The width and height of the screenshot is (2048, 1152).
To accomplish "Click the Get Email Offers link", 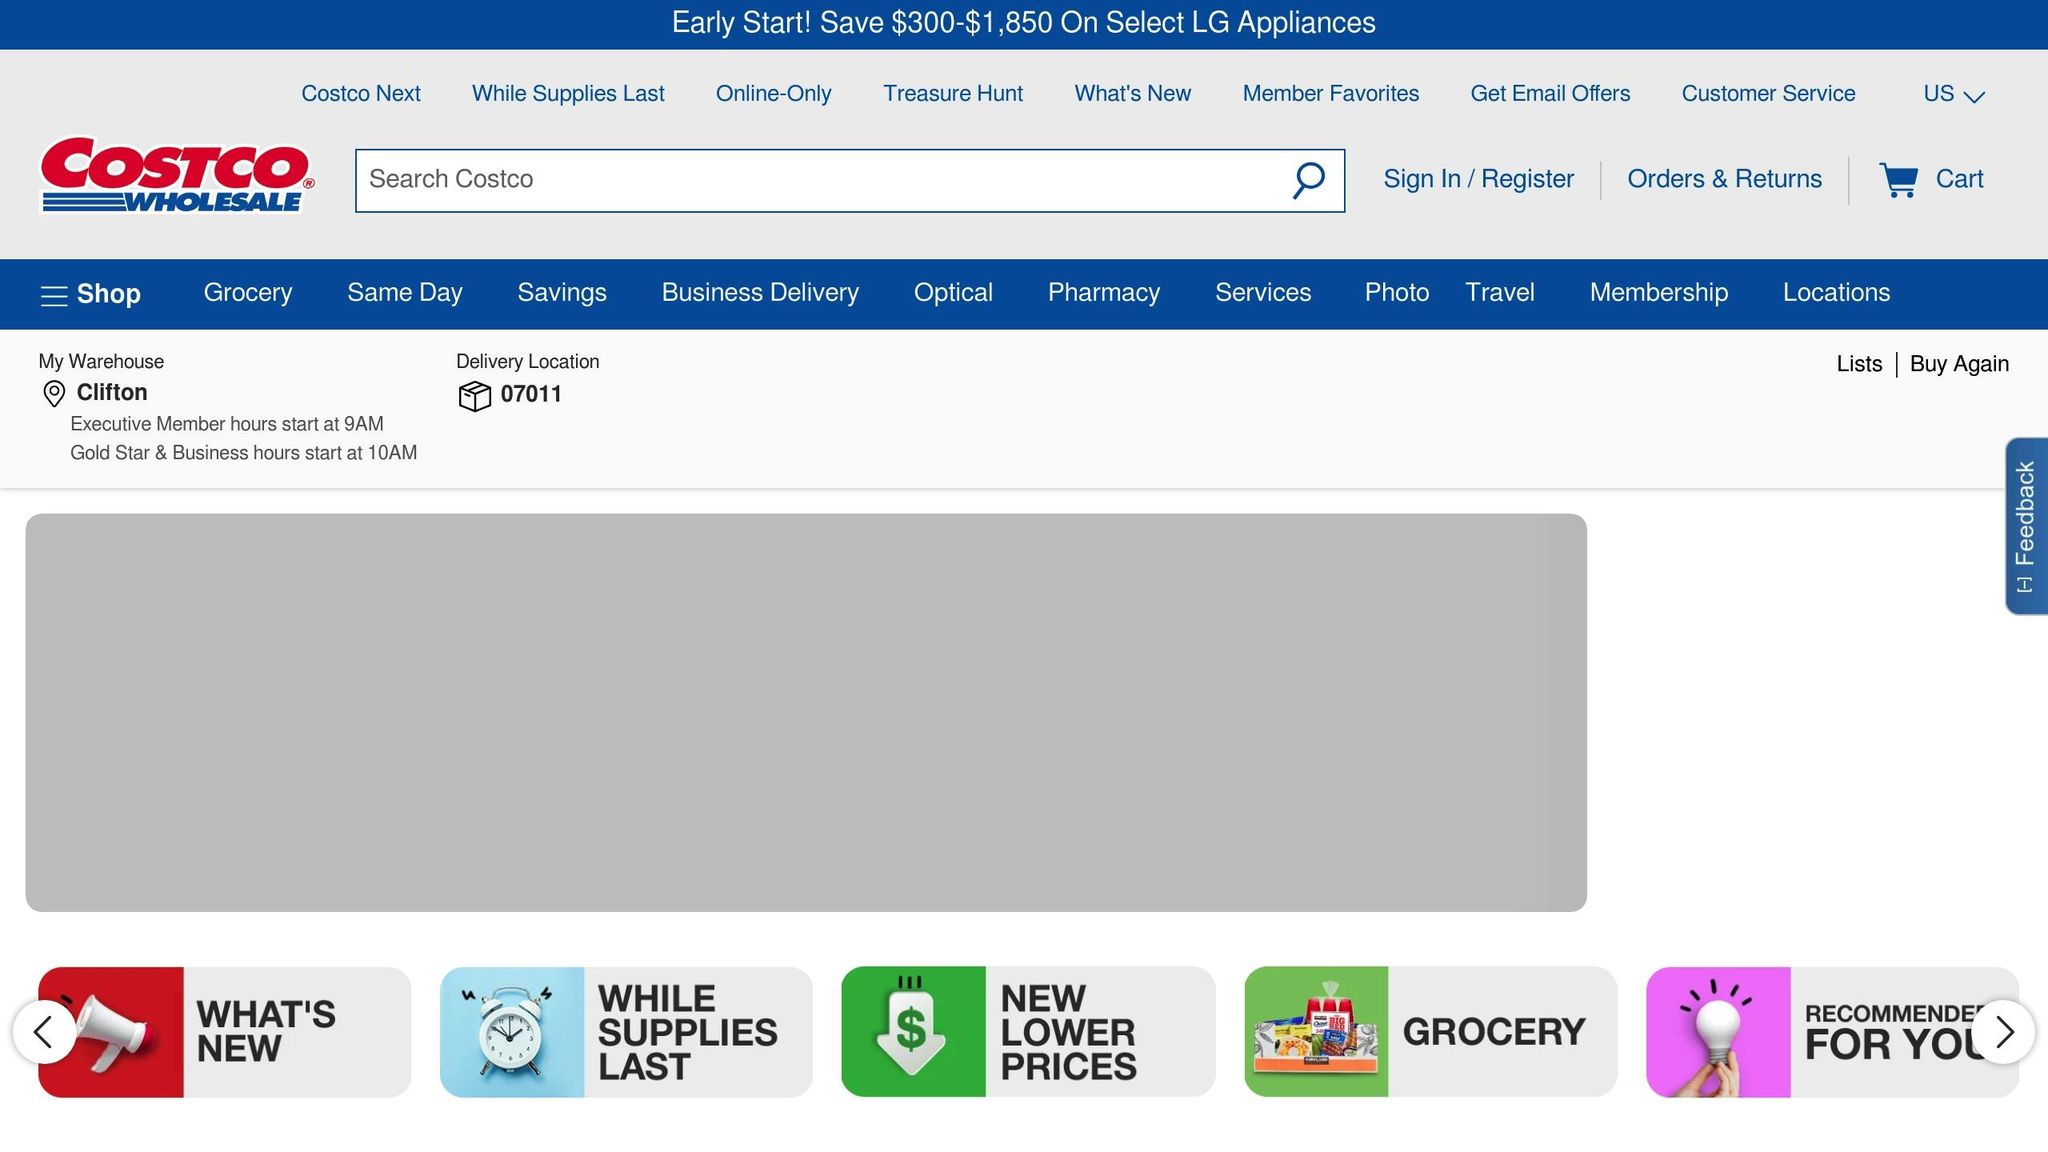I will [1550, 94].
